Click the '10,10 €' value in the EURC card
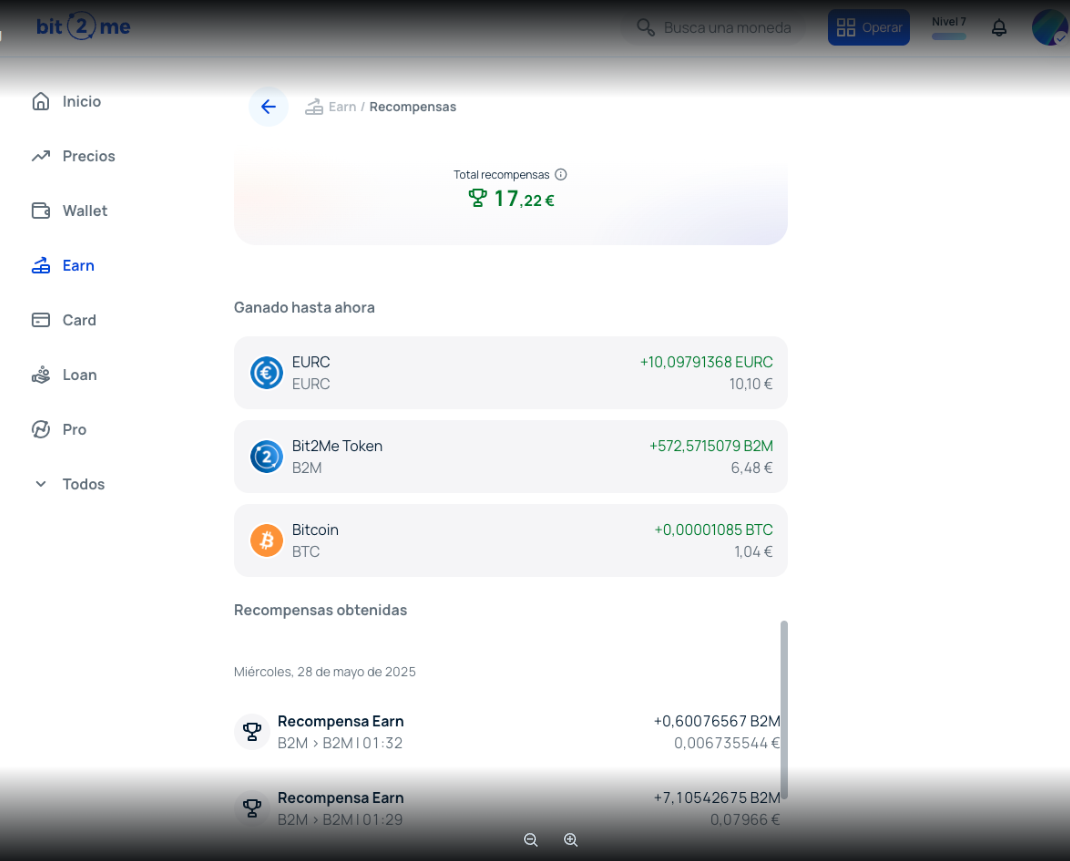This screenshot has height=861, width=1070. pyautogui.click(x=751, y=384)
